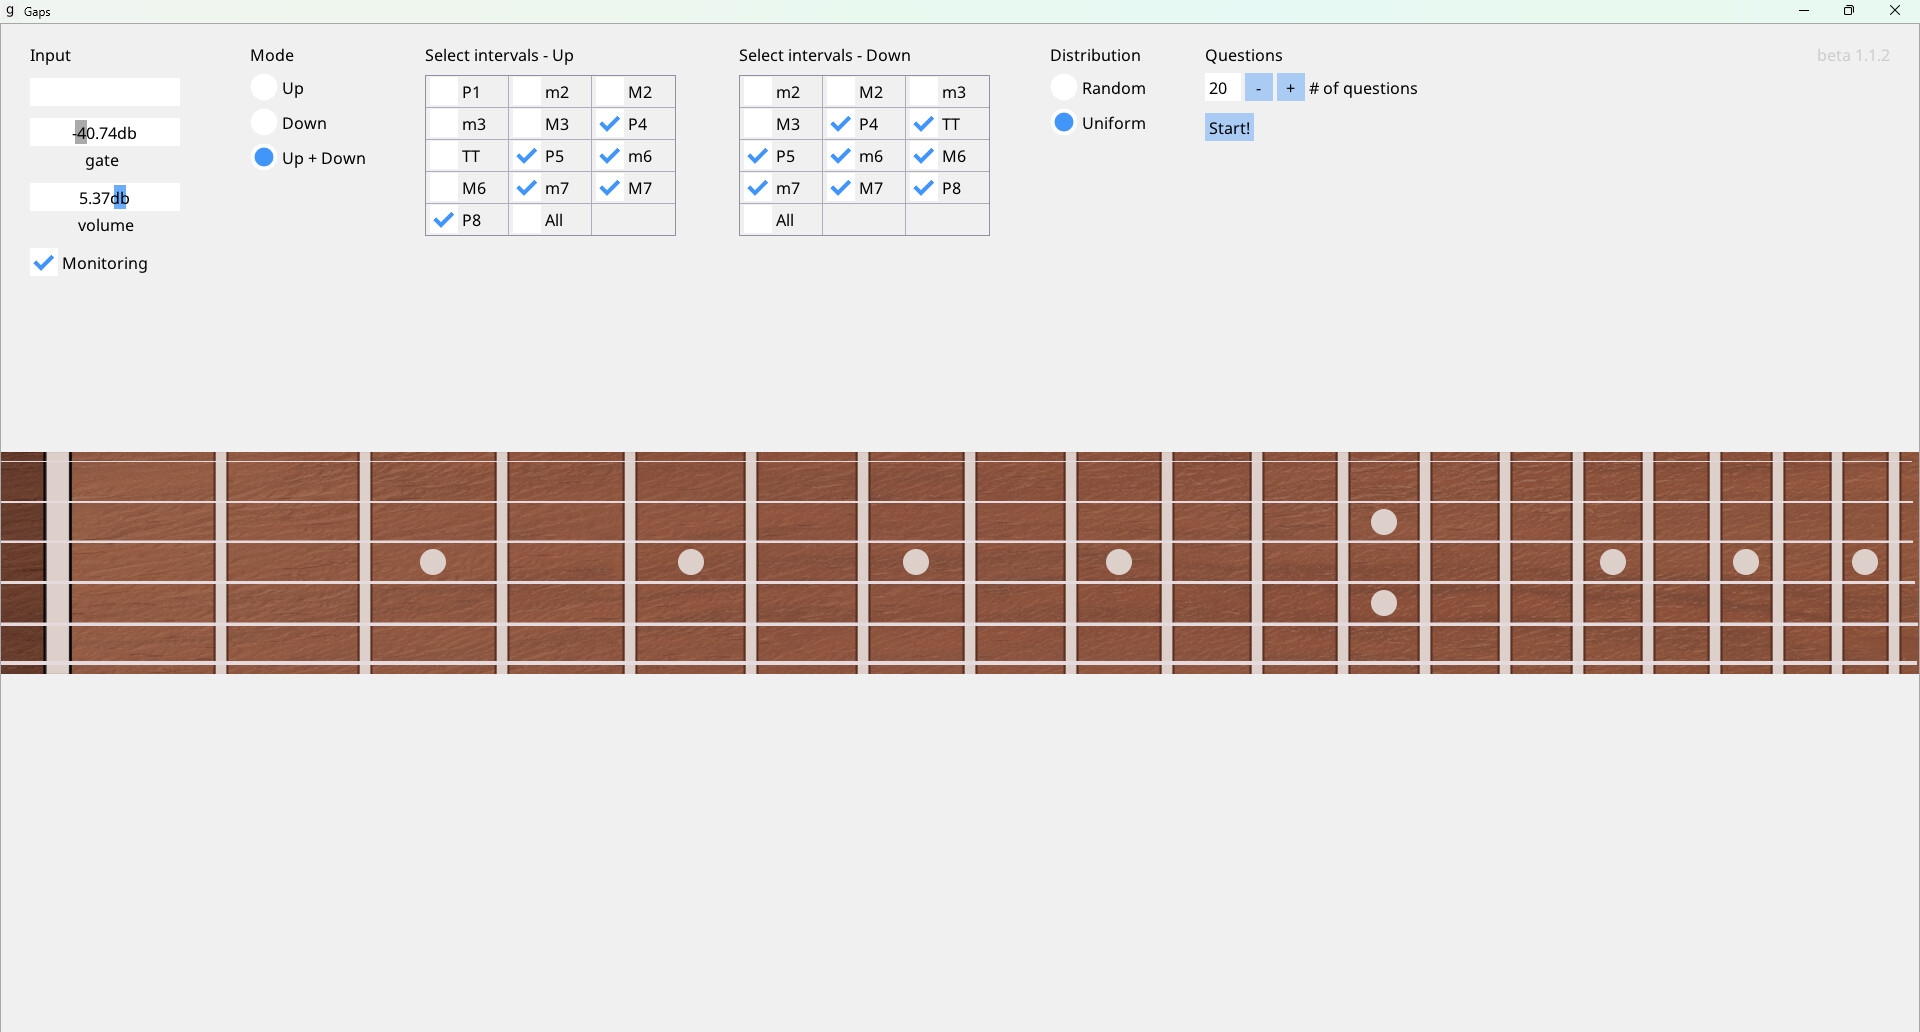
Task: Select All in the Up intervals
Action: click(551, 220)
